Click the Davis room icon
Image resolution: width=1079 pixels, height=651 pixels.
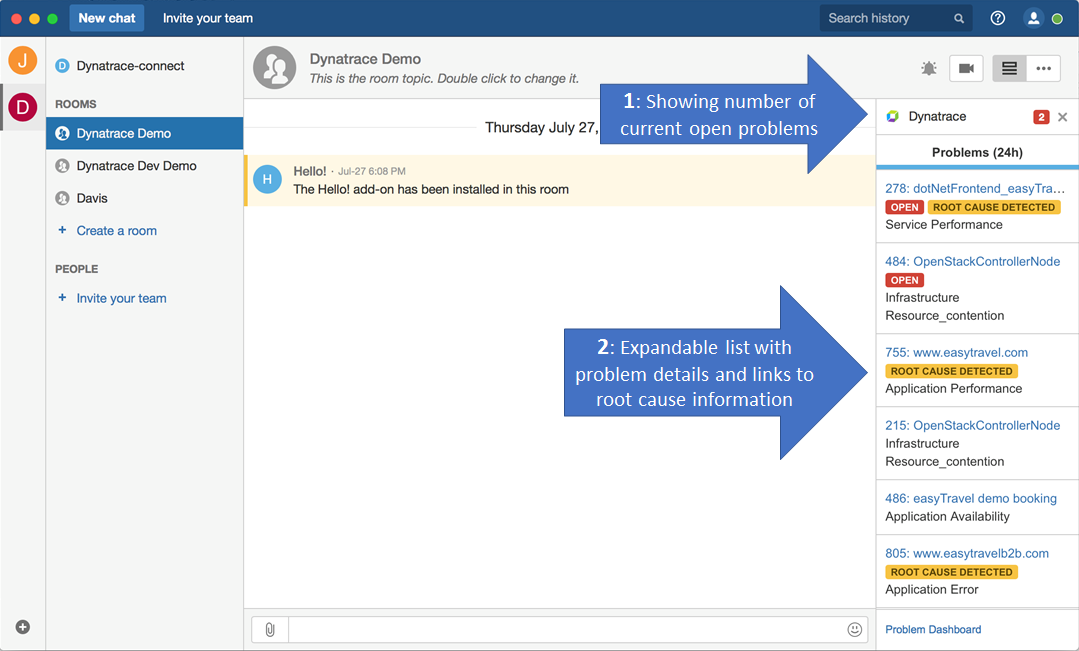[x=62, y=198]
